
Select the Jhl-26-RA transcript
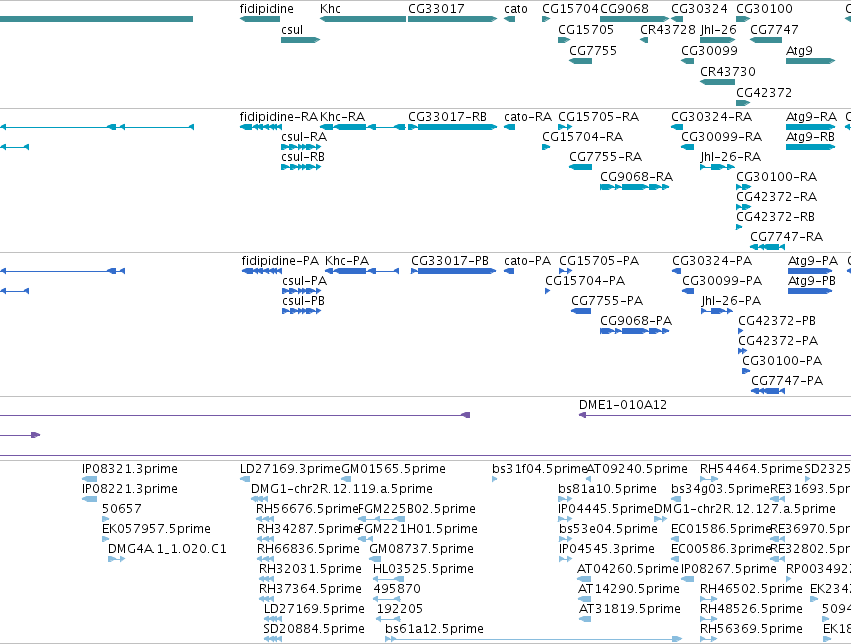tap(717, 167)
